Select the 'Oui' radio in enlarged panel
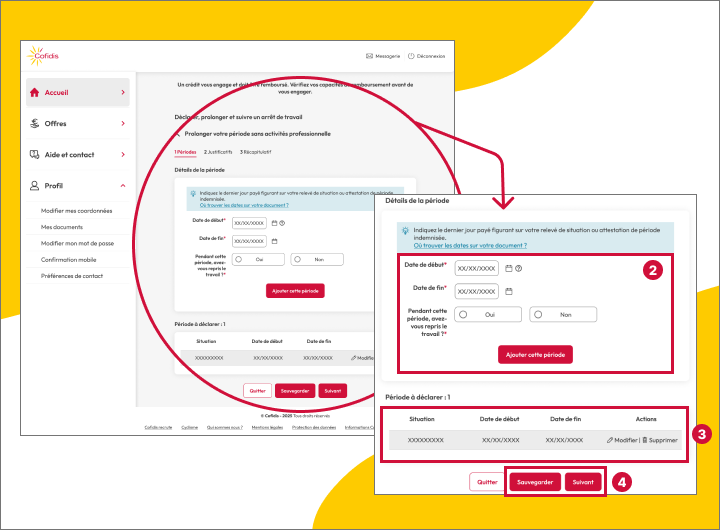Screen dimensions: 720x530 tap(464, 314)
